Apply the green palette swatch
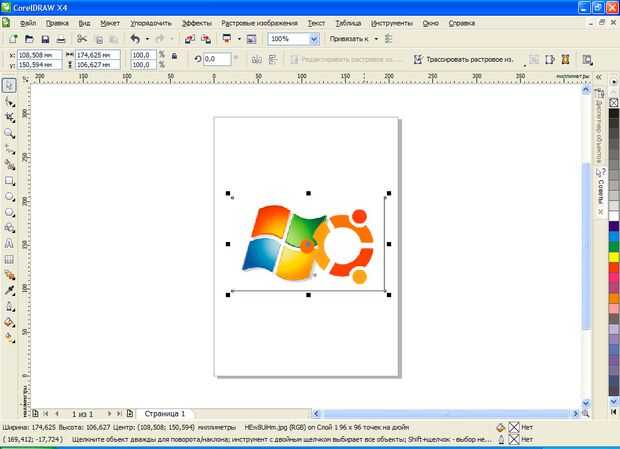Viewport: 620px width, 449px height. [x=614, y=247]
